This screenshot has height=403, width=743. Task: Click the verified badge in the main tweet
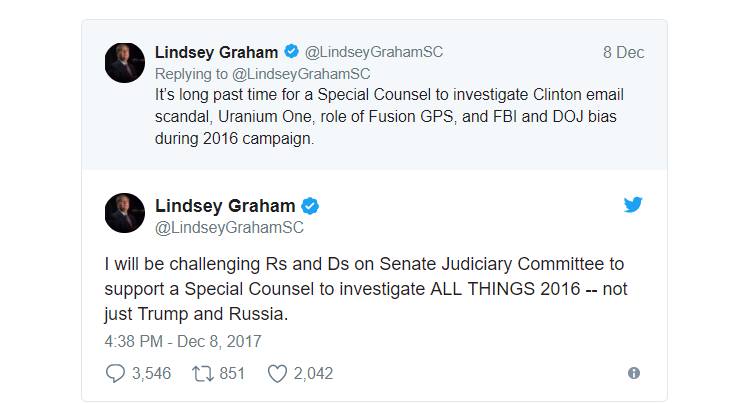tap(311, 206)
